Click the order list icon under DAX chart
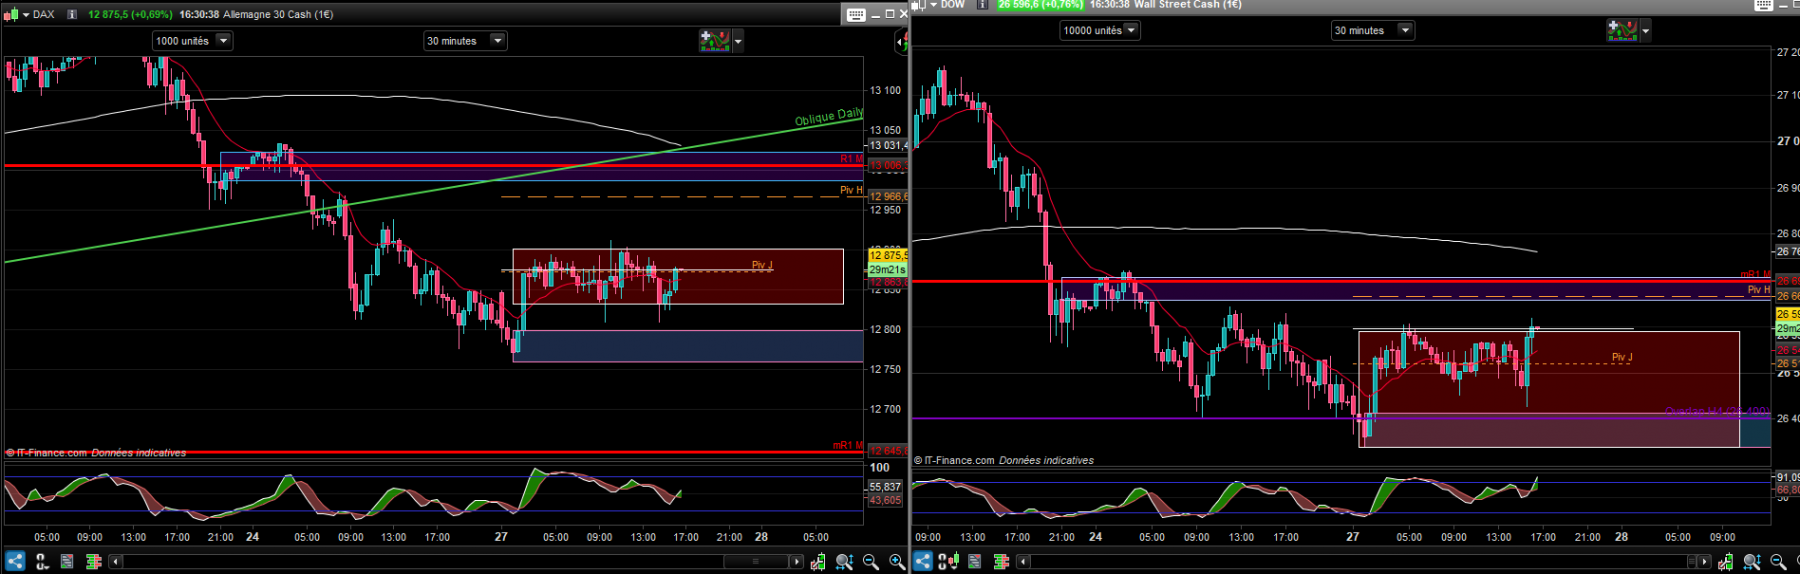1800x574 pixels. (x=67, y=561)
